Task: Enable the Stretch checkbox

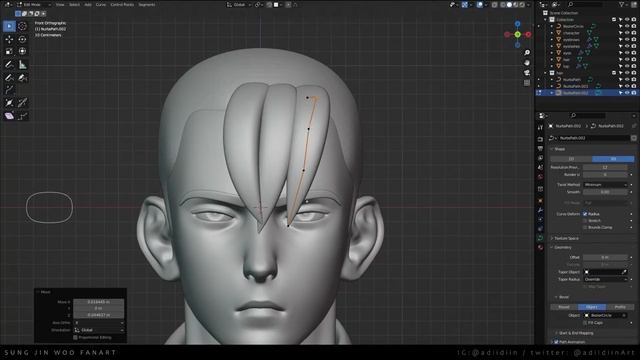Action: 585,220
